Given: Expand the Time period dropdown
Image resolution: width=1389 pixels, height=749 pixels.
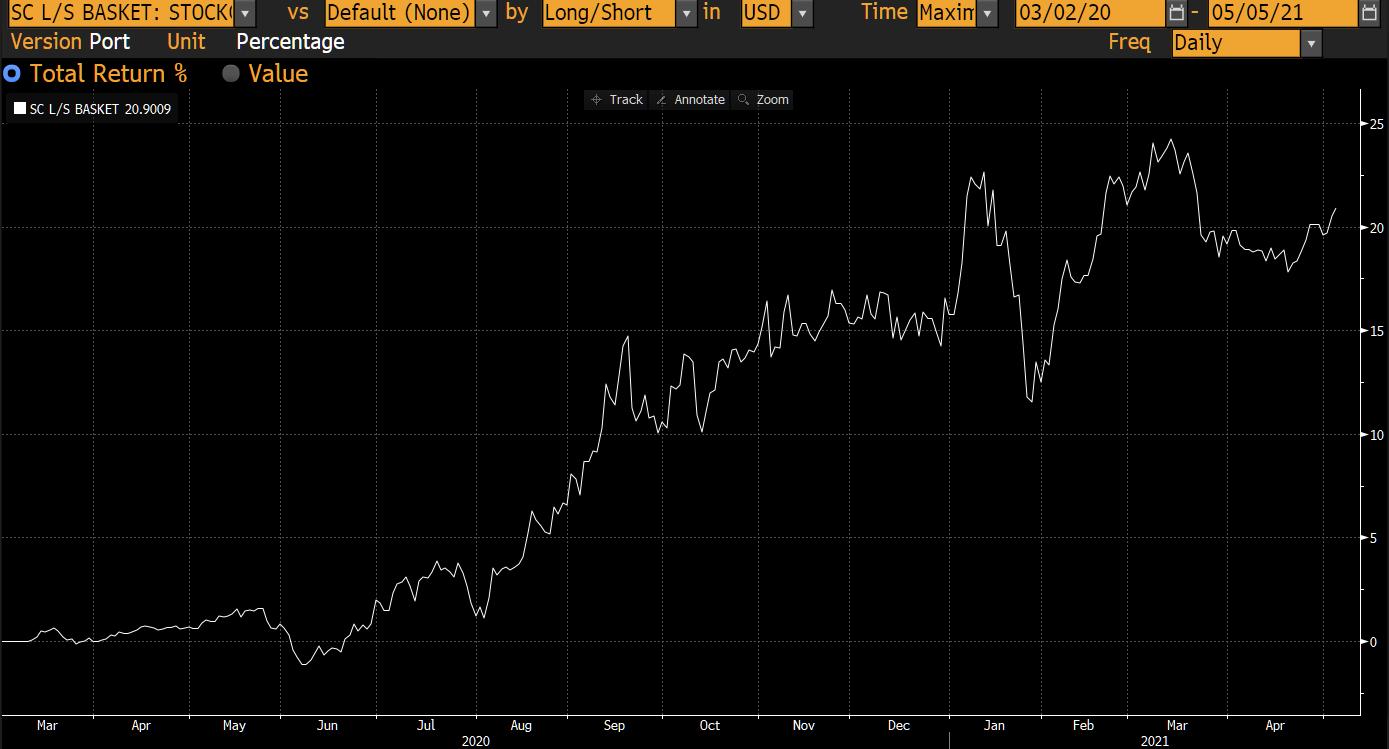Looking at the screenshot, I should (x=988, y=13).
